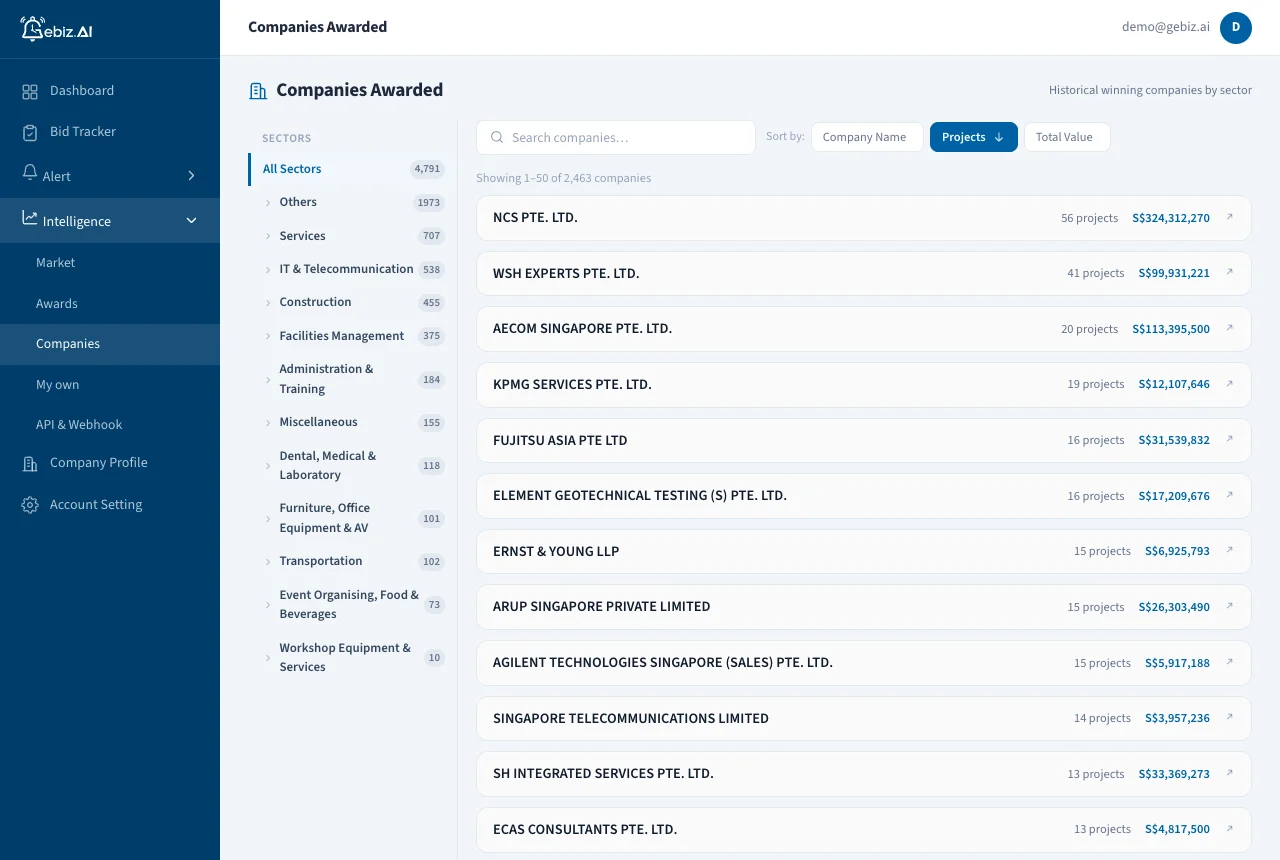Click the Alert bell icon

point(30,173)
